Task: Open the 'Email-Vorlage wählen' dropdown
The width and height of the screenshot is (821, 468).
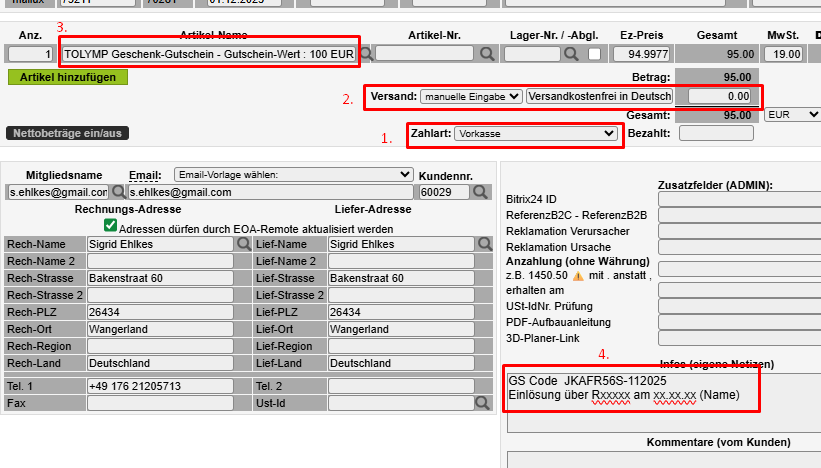Action: [x=293, y=174]
